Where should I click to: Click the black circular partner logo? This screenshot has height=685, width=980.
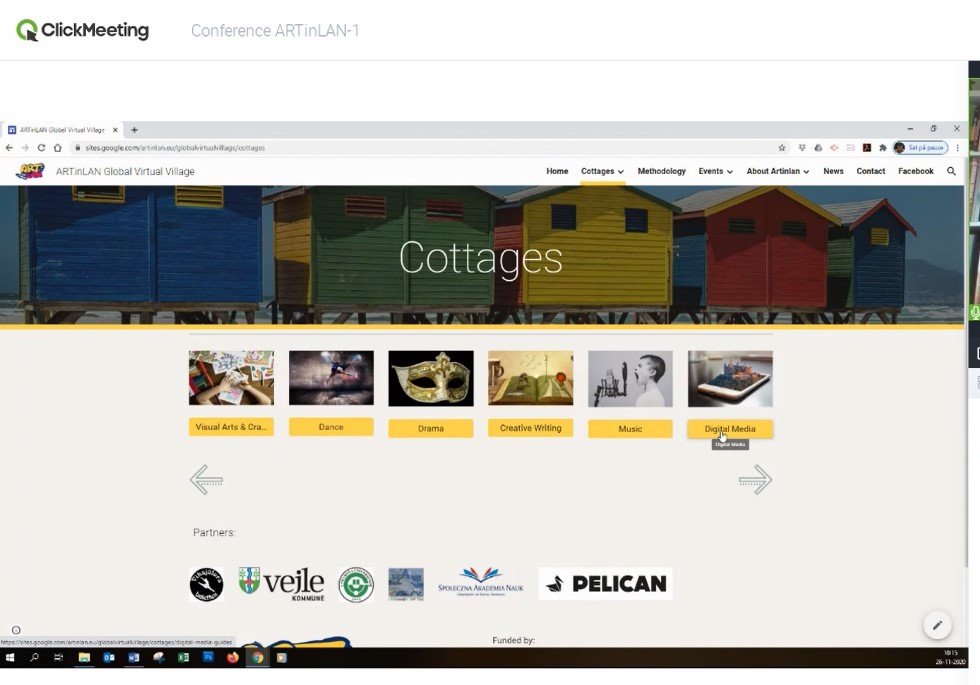206,584
